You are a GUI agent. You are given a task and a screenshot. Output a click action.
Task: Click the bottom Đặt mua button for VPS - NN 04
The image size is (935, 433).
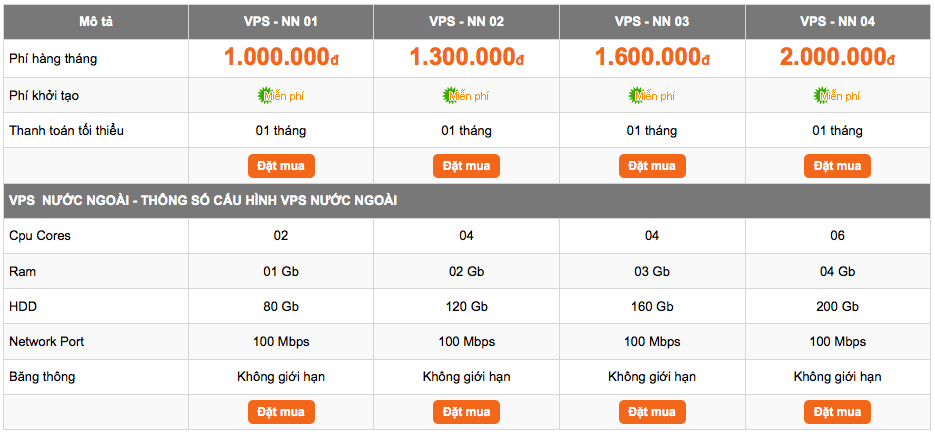[837, 412]
